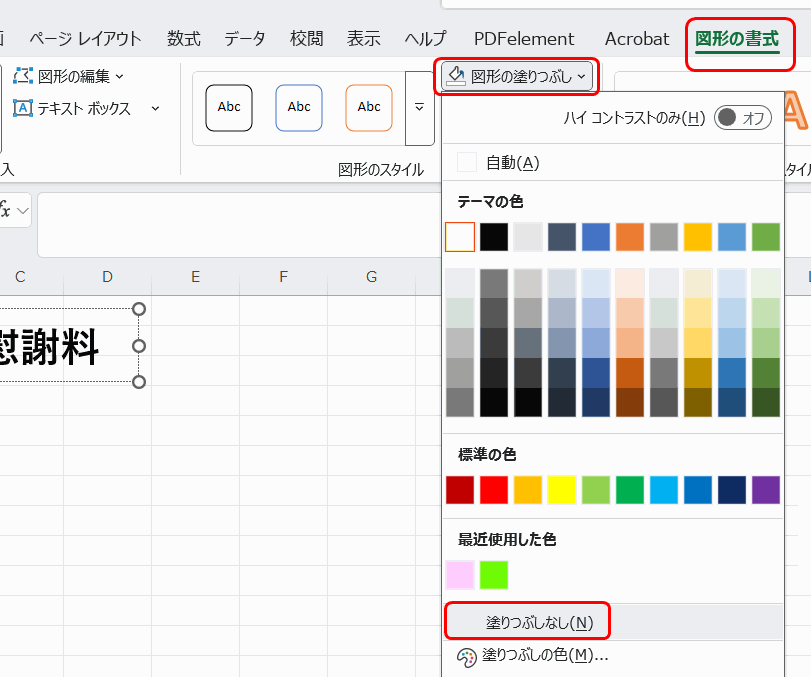The image size is (811, 677).
Task: Open the データ ribbon tab
Action: pos(245,39)
